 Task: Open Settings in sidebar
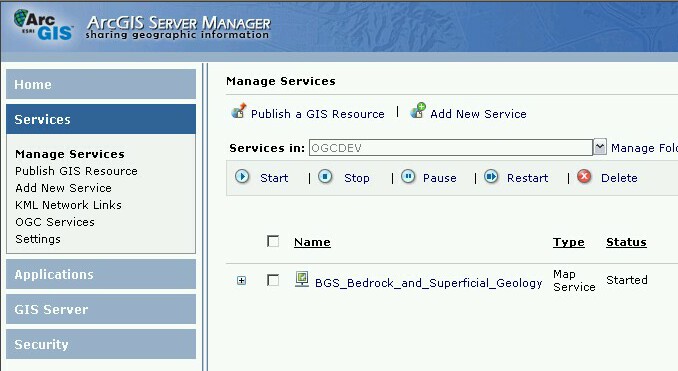[38, 239]
